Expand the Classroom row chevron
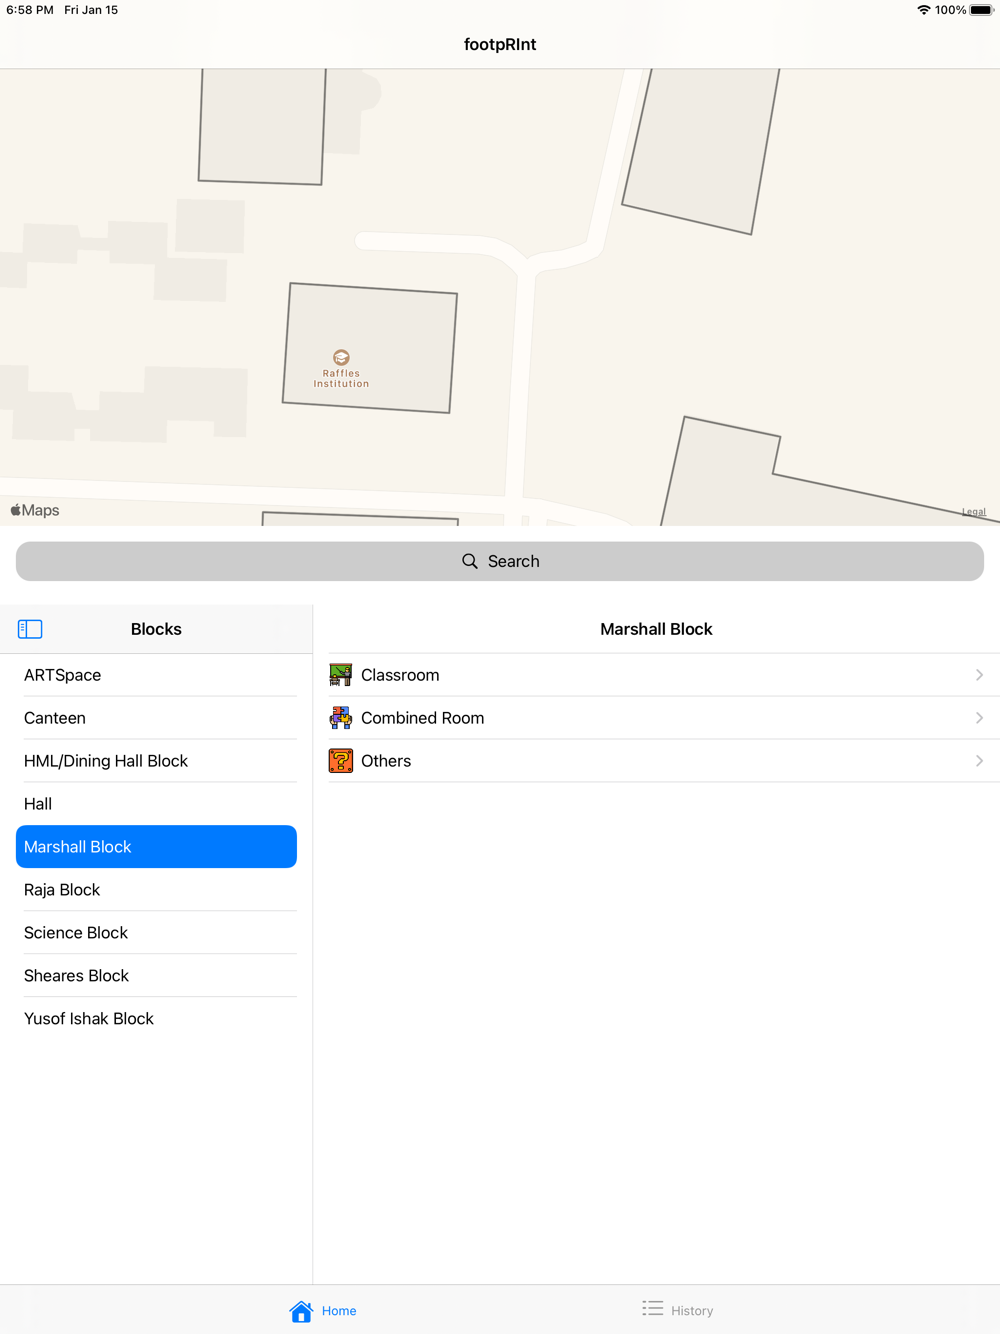Screen dimensions: 1000x1334 pyautogui.click(x=979, y=675)
